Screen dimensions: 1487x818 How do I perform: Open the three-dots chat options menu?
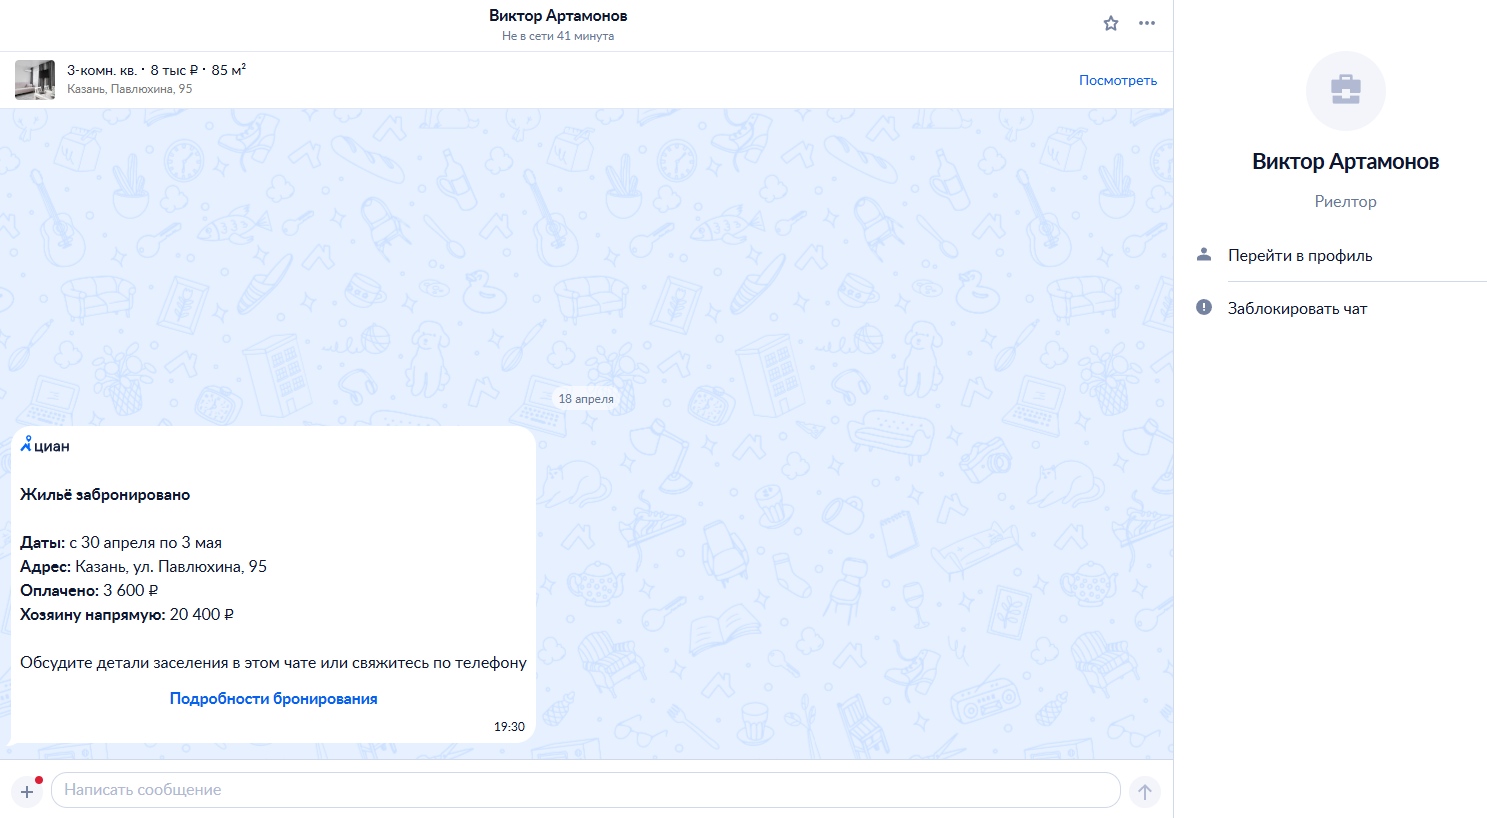click(x=1147, y=23)
